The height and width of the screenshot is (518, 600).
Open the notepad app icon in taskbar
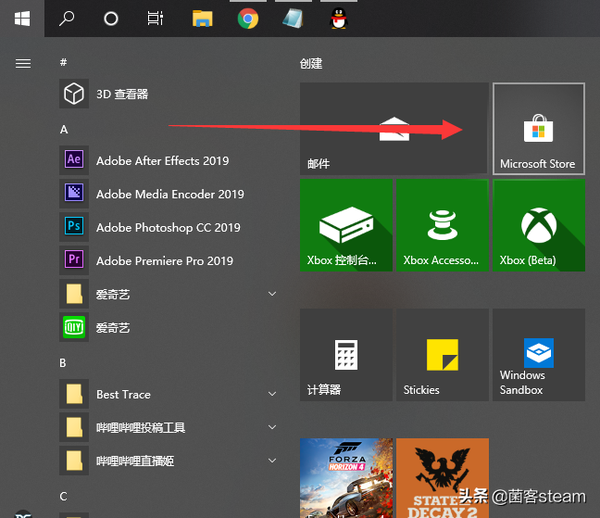pos(293,18)
